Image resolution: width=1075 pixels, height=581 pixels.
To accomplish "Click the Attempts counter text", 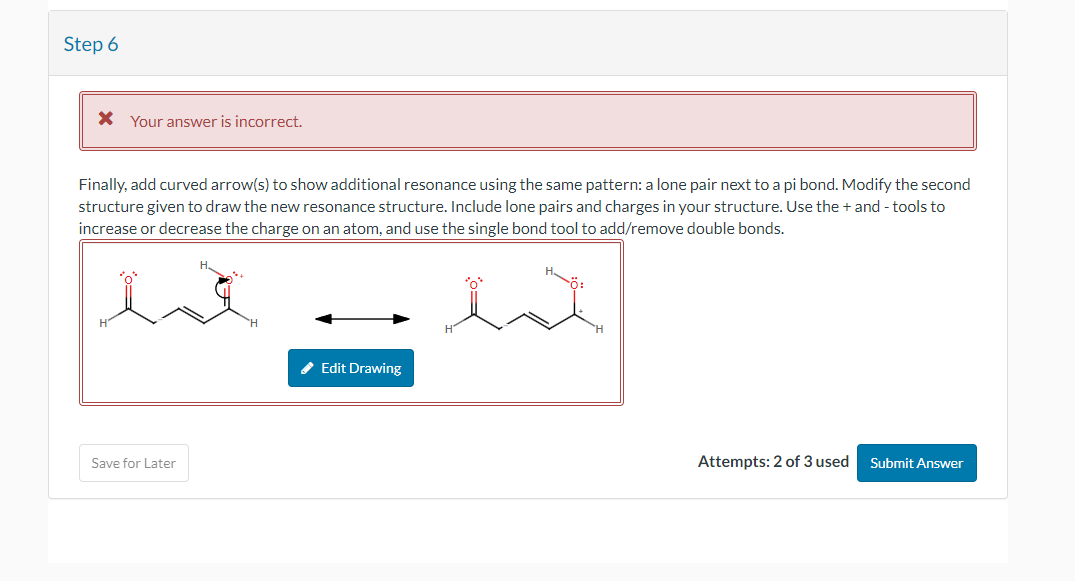I will [771, 461].
